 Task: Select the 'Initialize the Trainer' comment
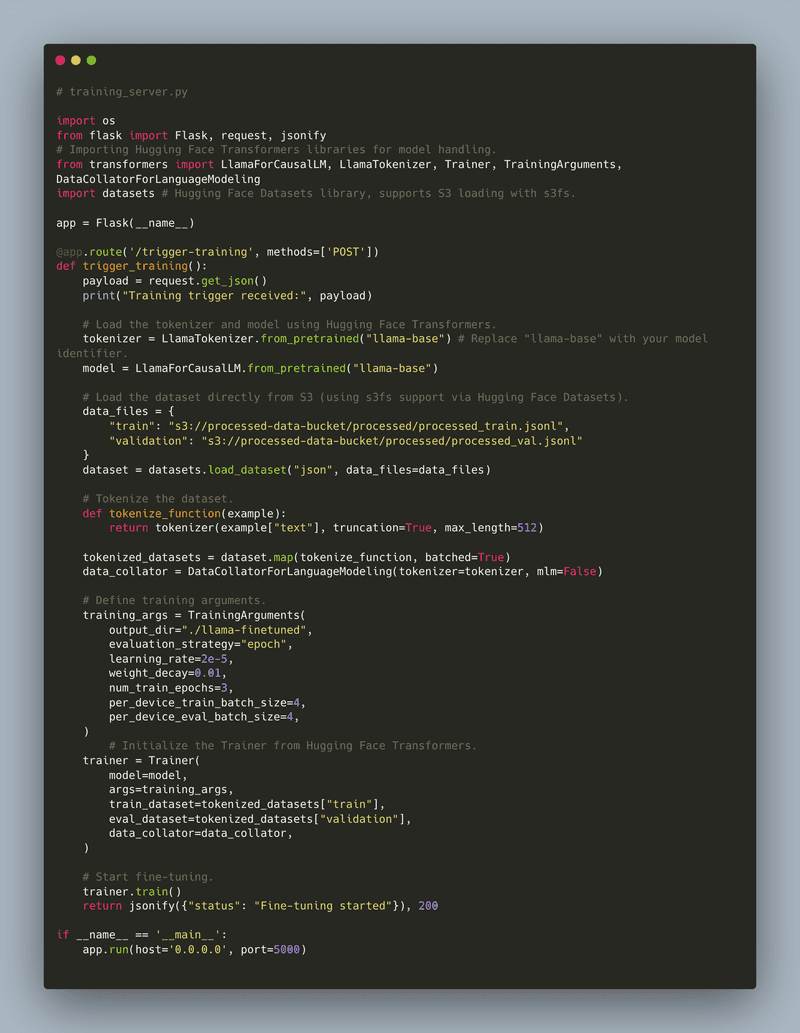point(293,746)
